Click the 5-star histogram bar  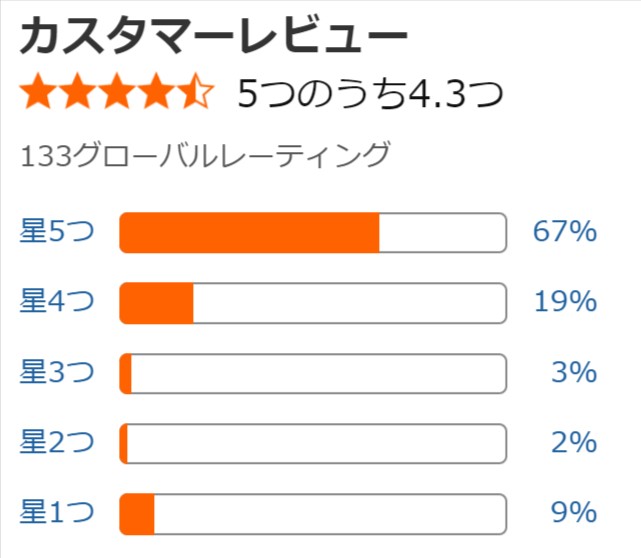pos(313,233)
